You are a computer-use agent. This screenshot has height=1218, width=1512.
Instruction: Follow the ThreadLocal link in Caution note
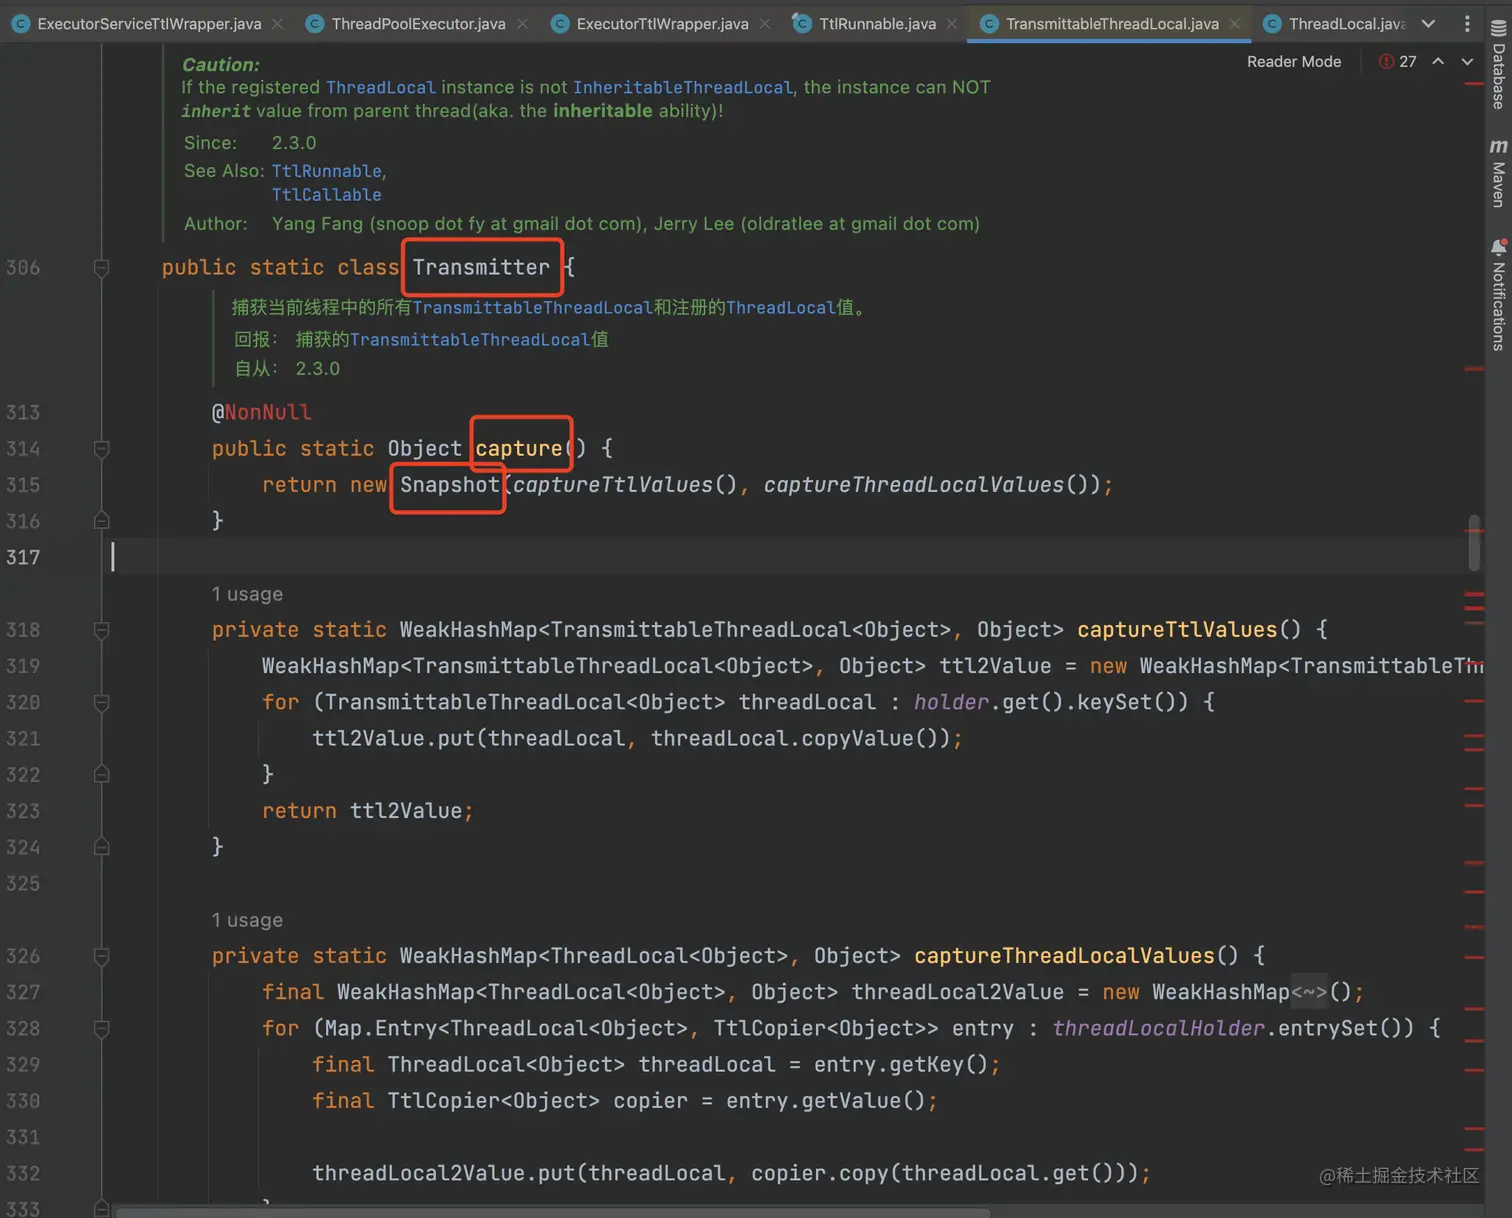(x=381, y=88)
